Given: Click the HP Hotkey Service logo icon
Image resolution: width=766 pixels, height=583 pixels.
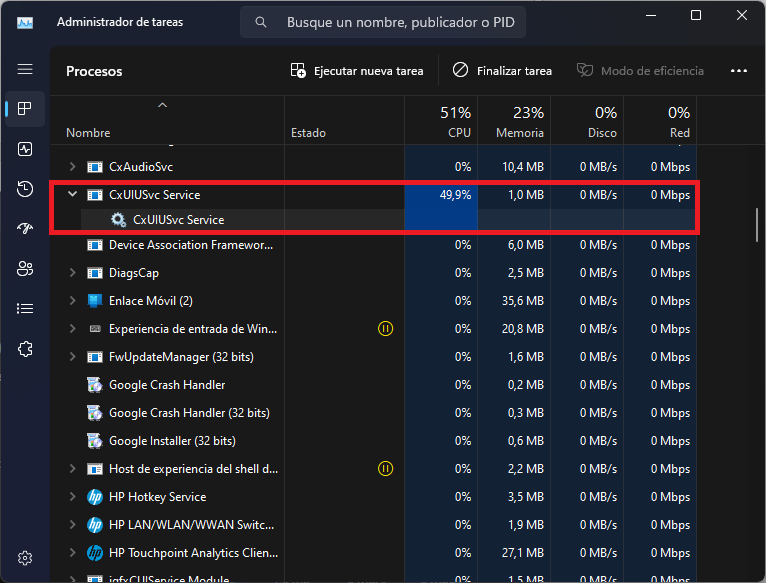Looking at the screenshot, I should (x=95, y=497).
